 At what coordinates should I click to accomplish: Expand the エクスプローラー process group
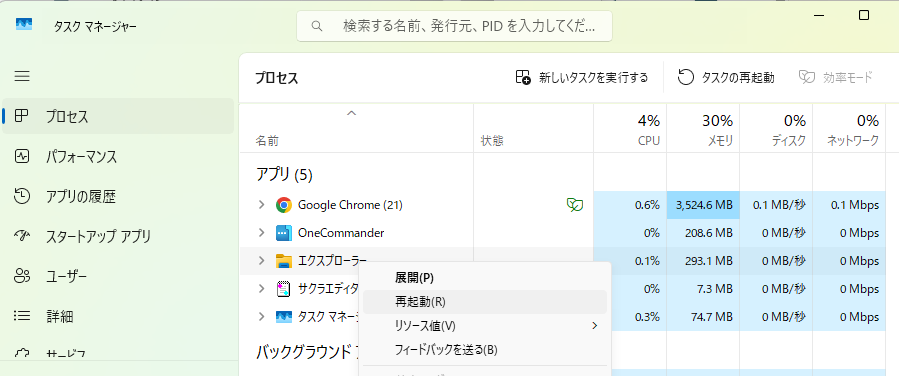[261, 261]
